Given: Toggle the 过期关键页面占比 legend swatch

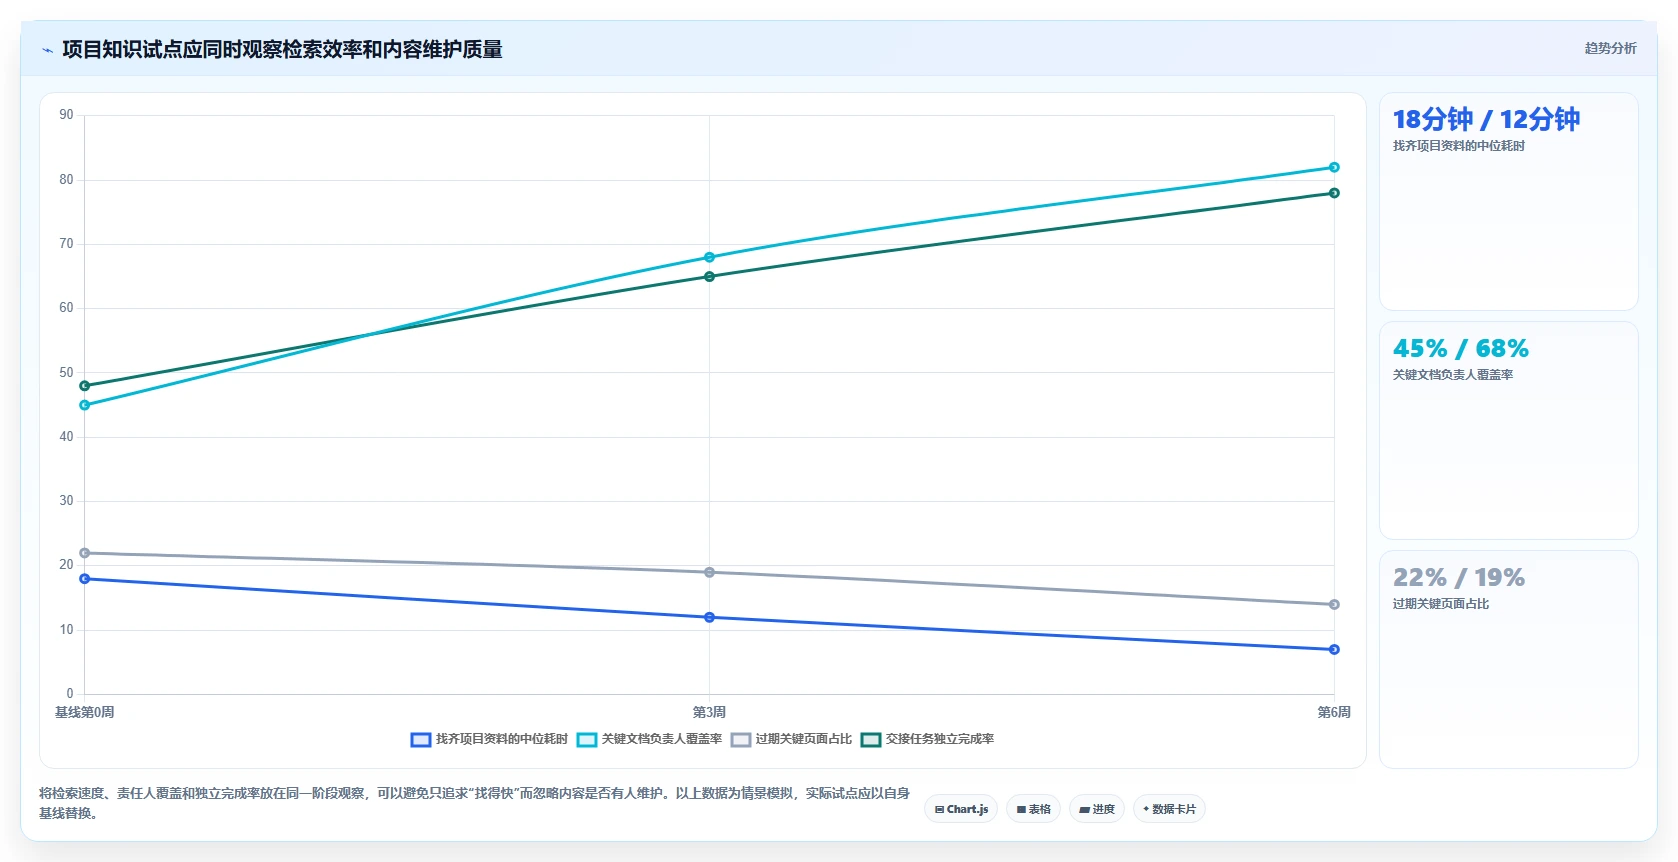Looking at the screenshot, I should coord(741,740).
